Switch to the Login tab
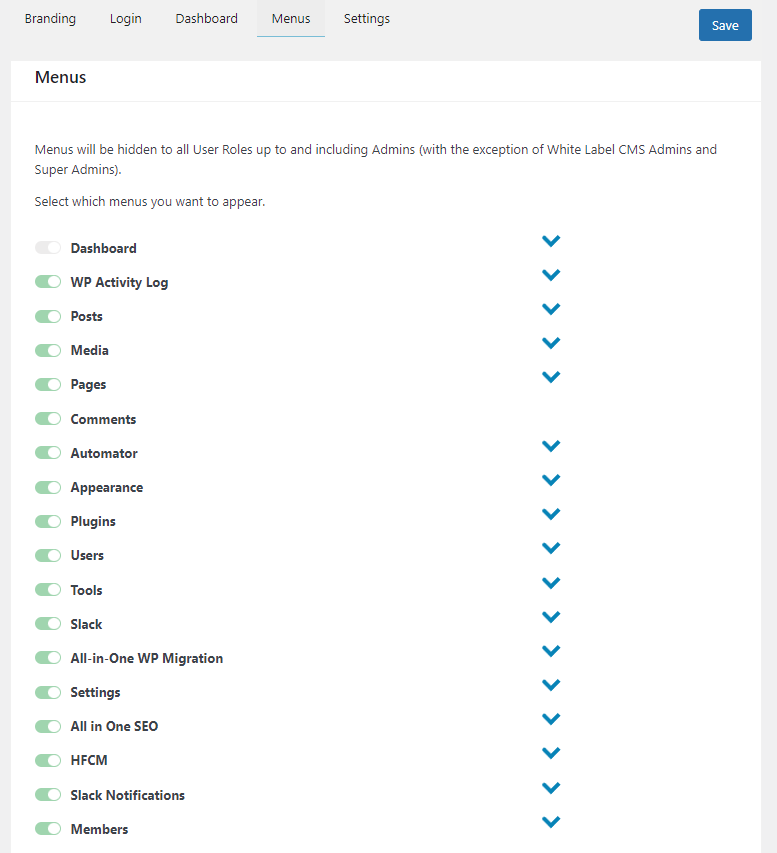 [126, 18]
